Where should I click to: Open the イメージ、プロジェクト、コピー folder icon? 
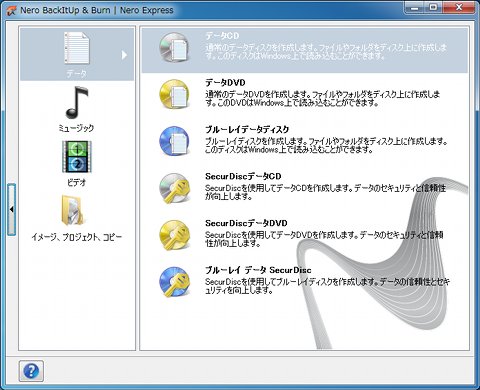coord(73,210)
